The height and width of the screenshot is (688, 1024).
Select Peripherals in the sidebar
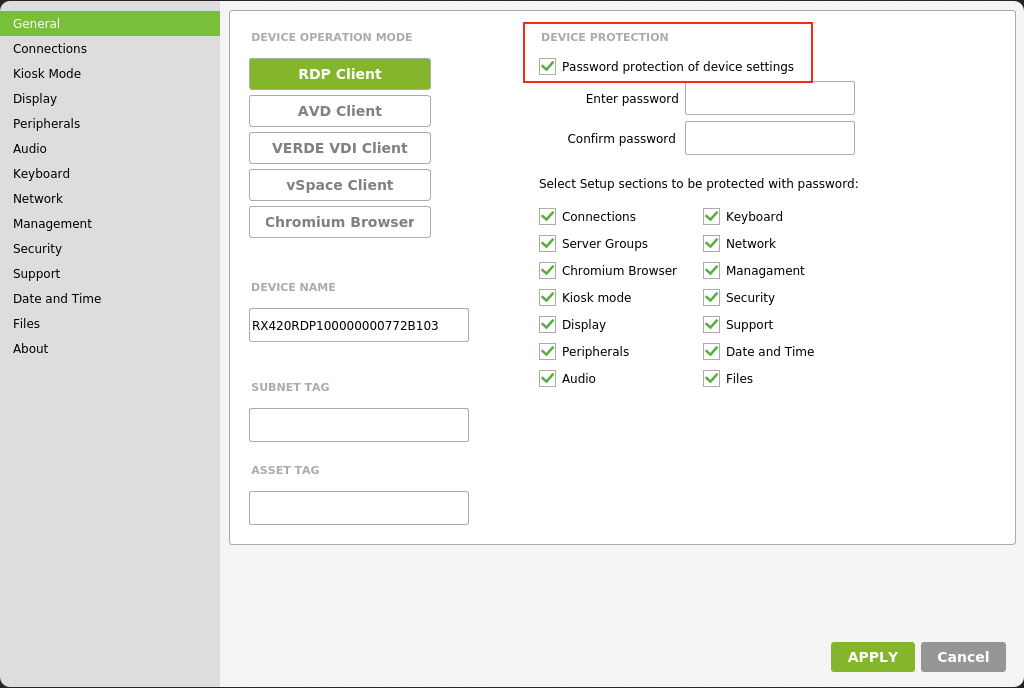110,123
